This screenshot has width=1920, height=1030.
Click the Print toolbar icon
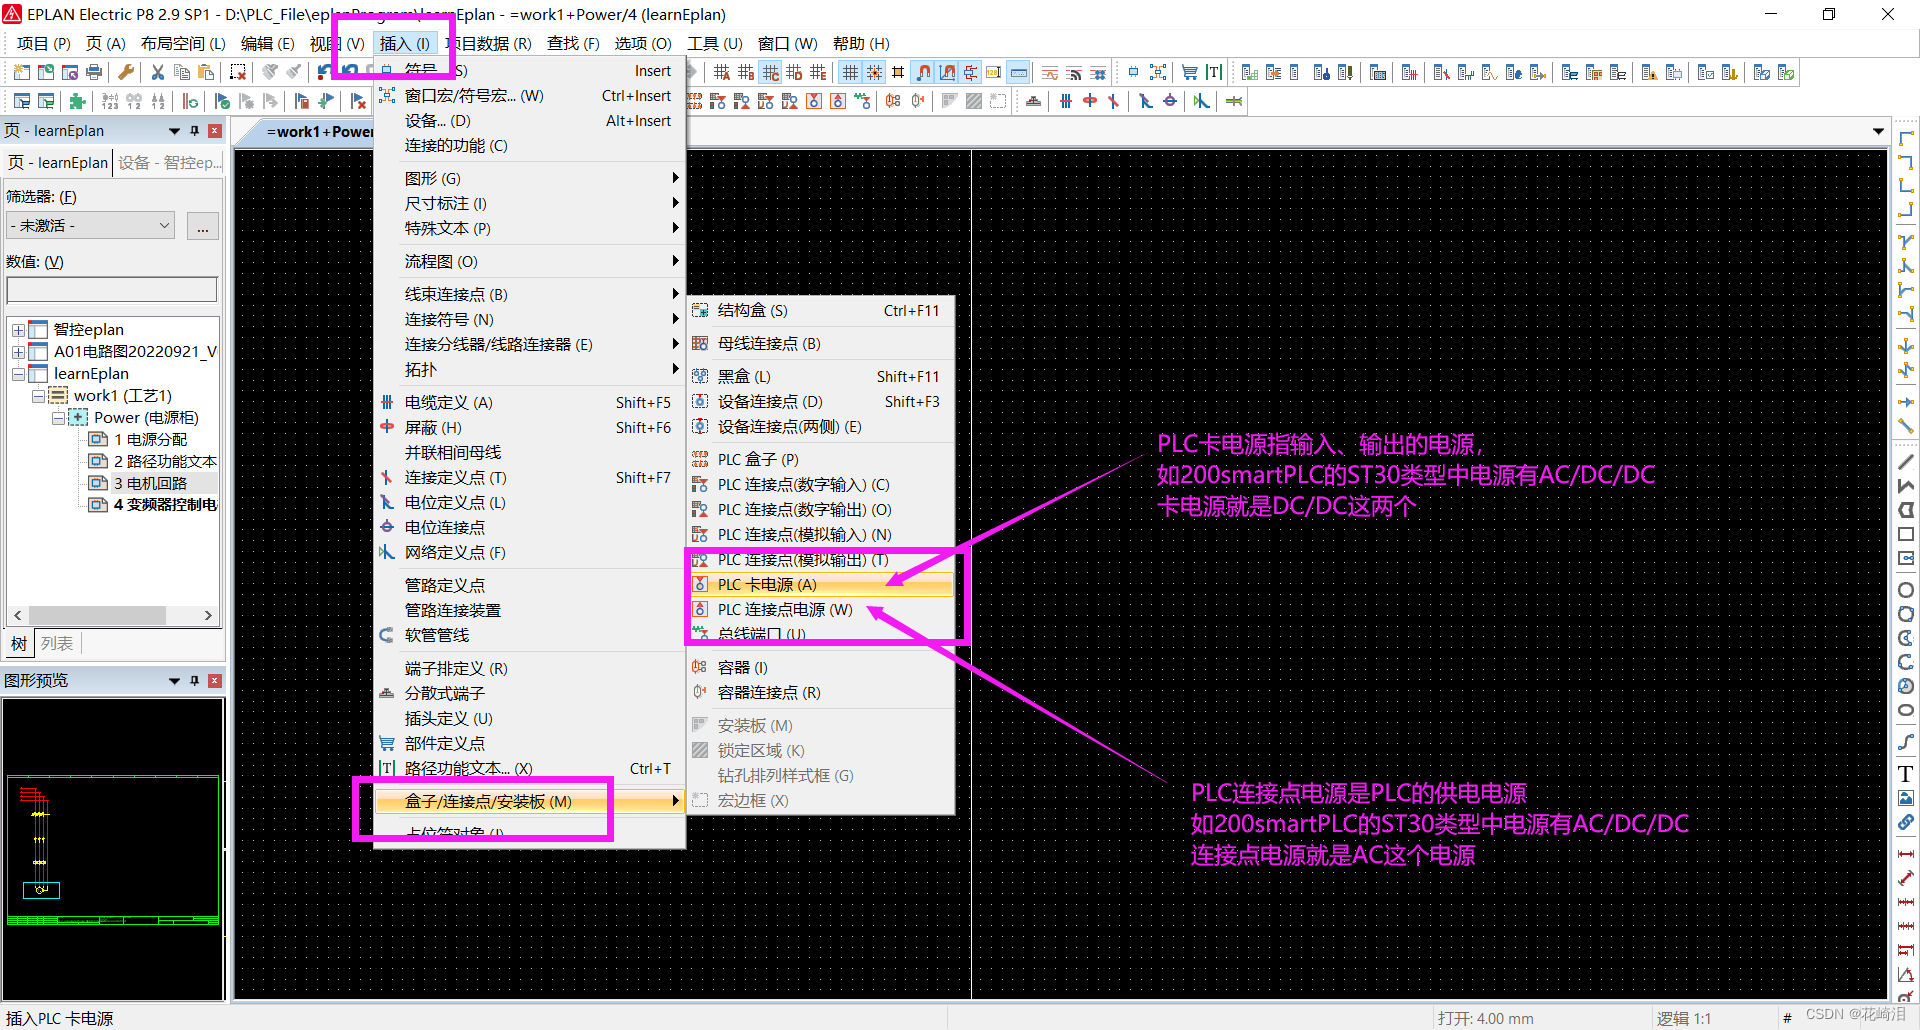94,72
